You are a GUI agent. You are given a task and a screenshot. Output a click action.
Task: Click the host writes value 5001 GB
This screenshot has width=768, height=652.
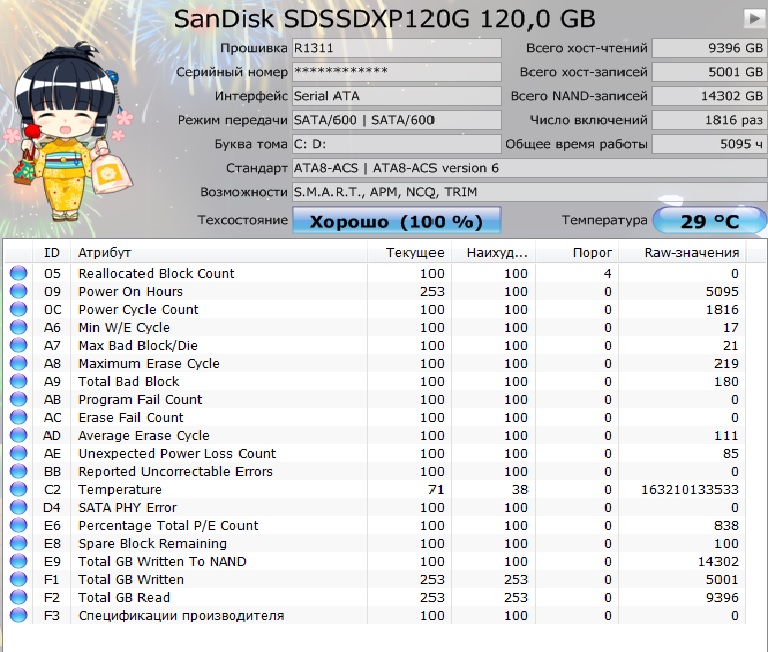pyautogui.click(x=709, y=72)
